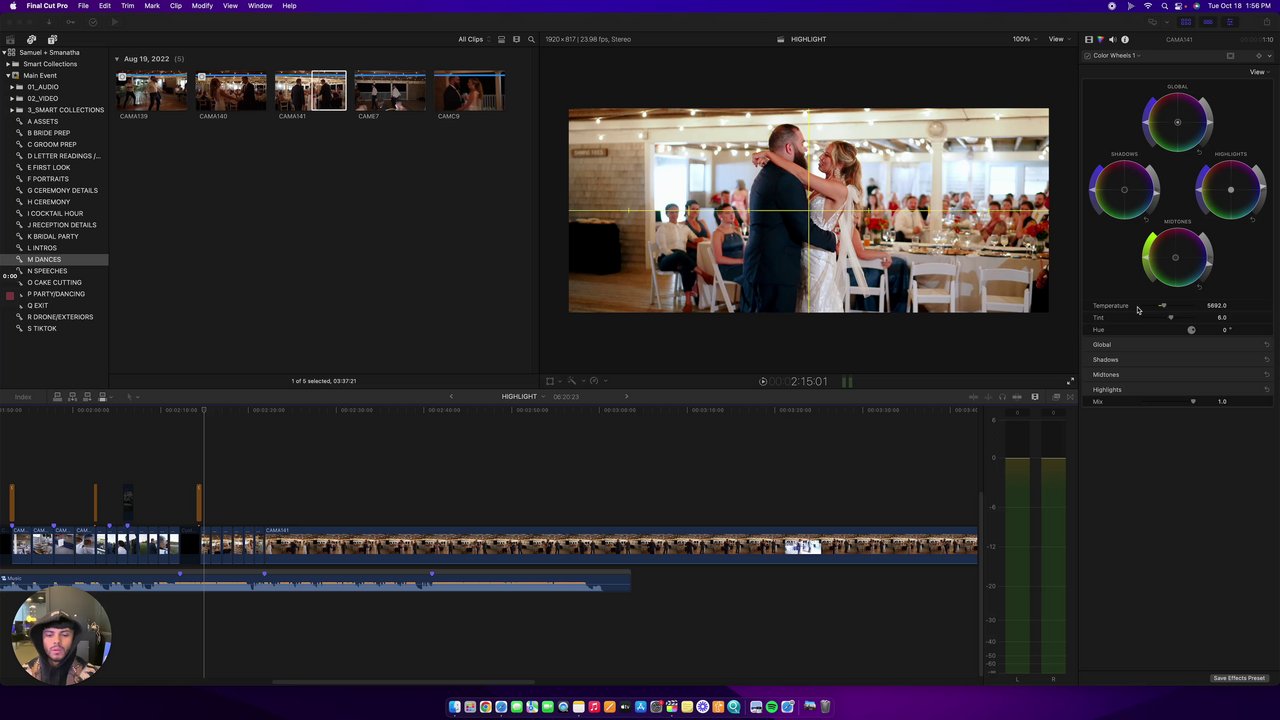Viewport: 1280px width, 720px height.
Task: Open the viewer zoom 100% dropdown
Action: pos(1024,39)
